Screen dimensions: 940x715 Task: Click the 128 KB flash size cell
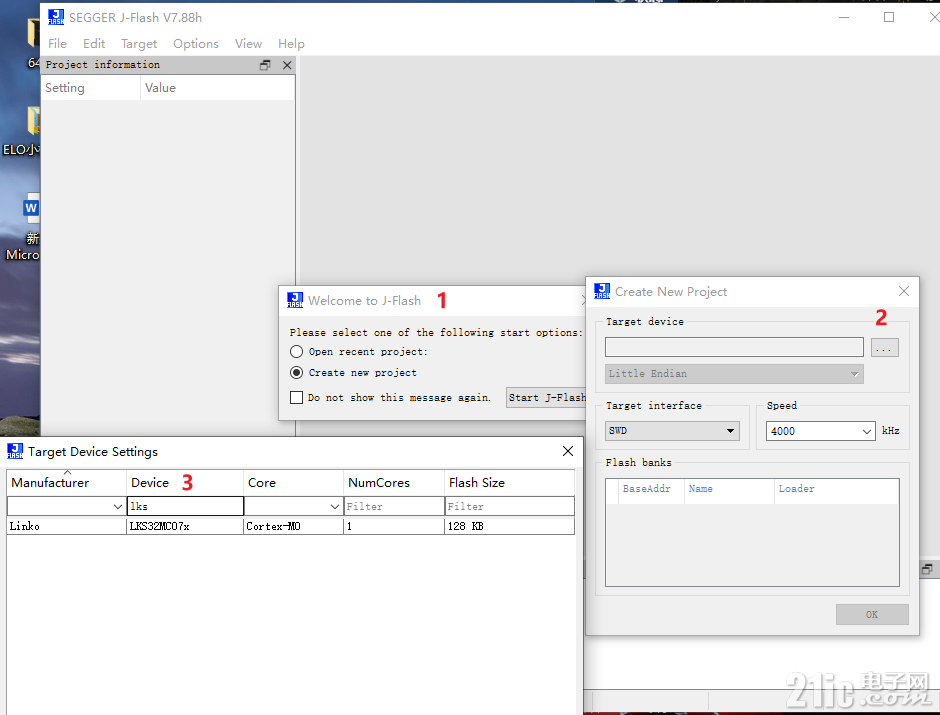(510, 526)
